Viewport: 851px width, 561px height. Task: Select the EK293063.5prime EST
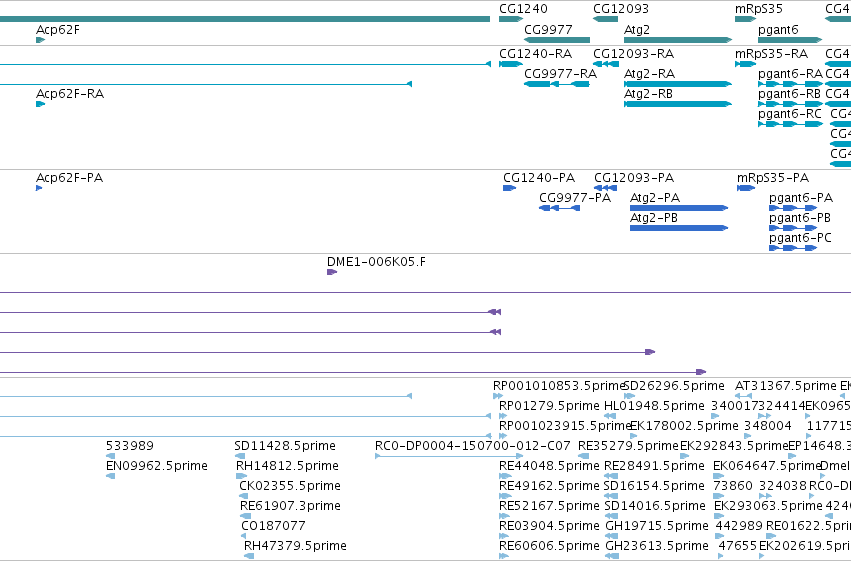coord(718,517)
